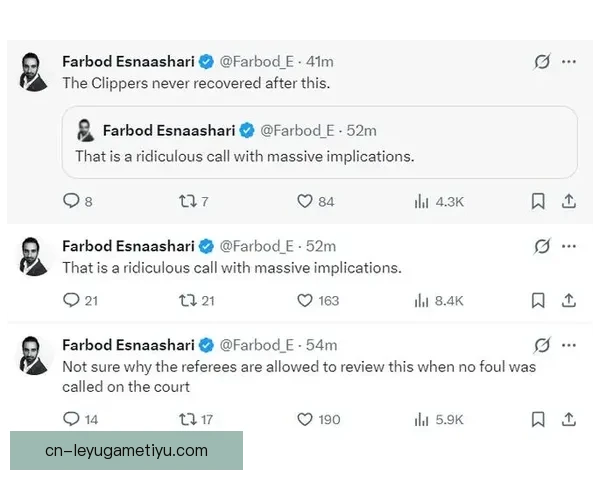Screen dimensions: 600x480
Task: Repost the 'Clippers never recovered' tweet
Action: point(186,201)
